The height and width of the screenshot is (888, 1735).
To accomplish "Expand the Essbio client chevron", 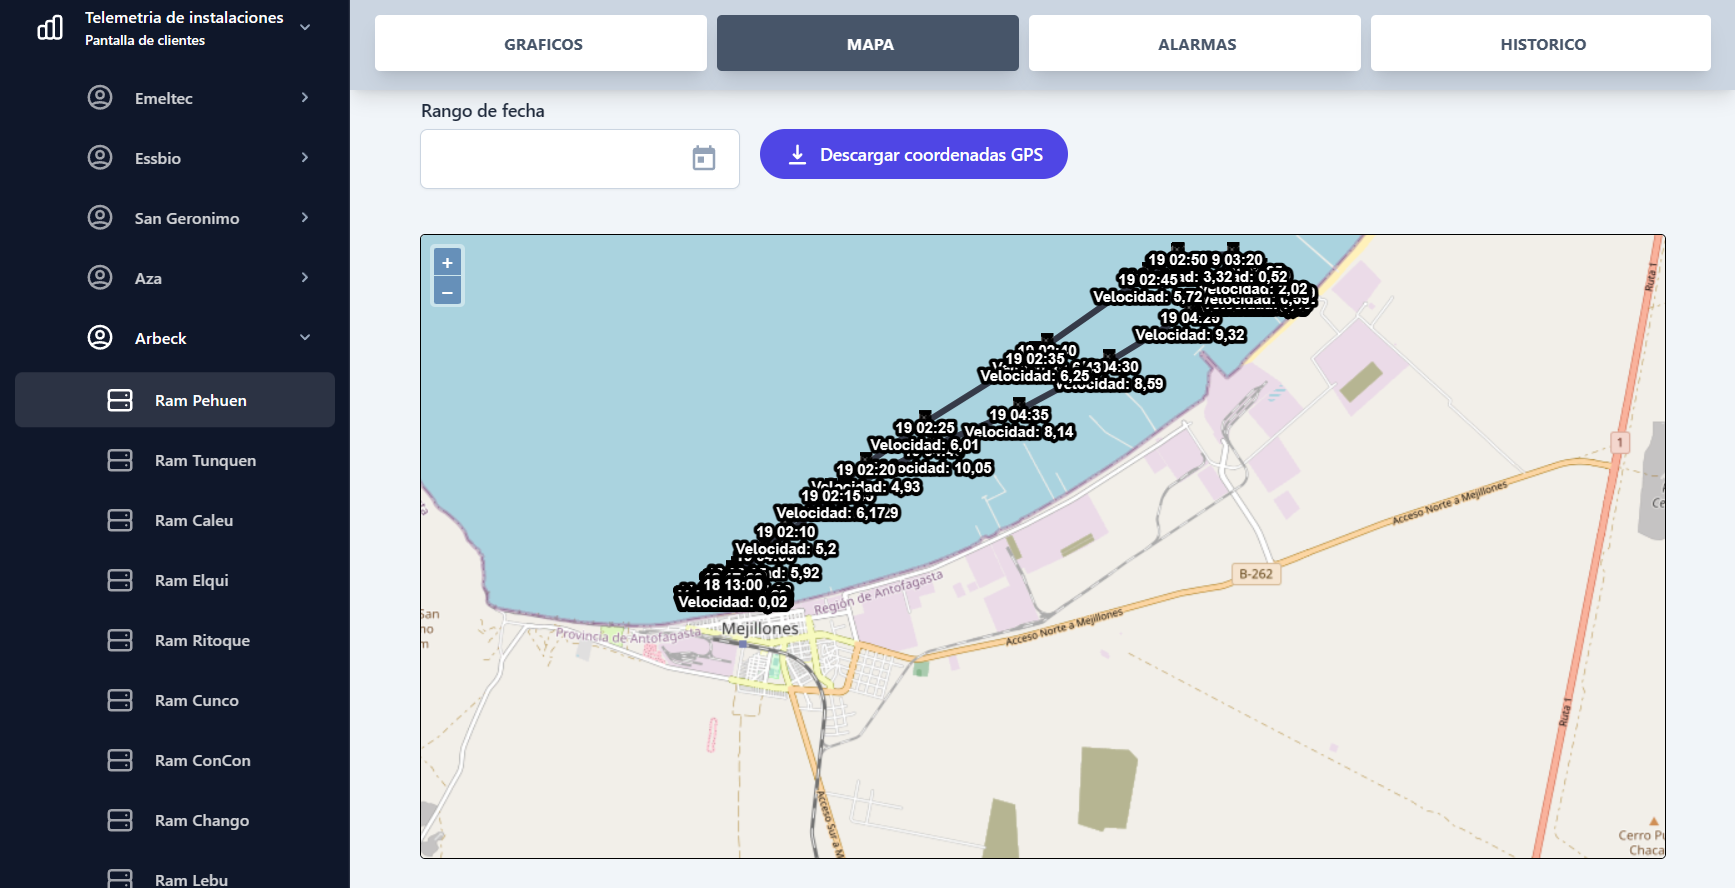I will point(305,157).
